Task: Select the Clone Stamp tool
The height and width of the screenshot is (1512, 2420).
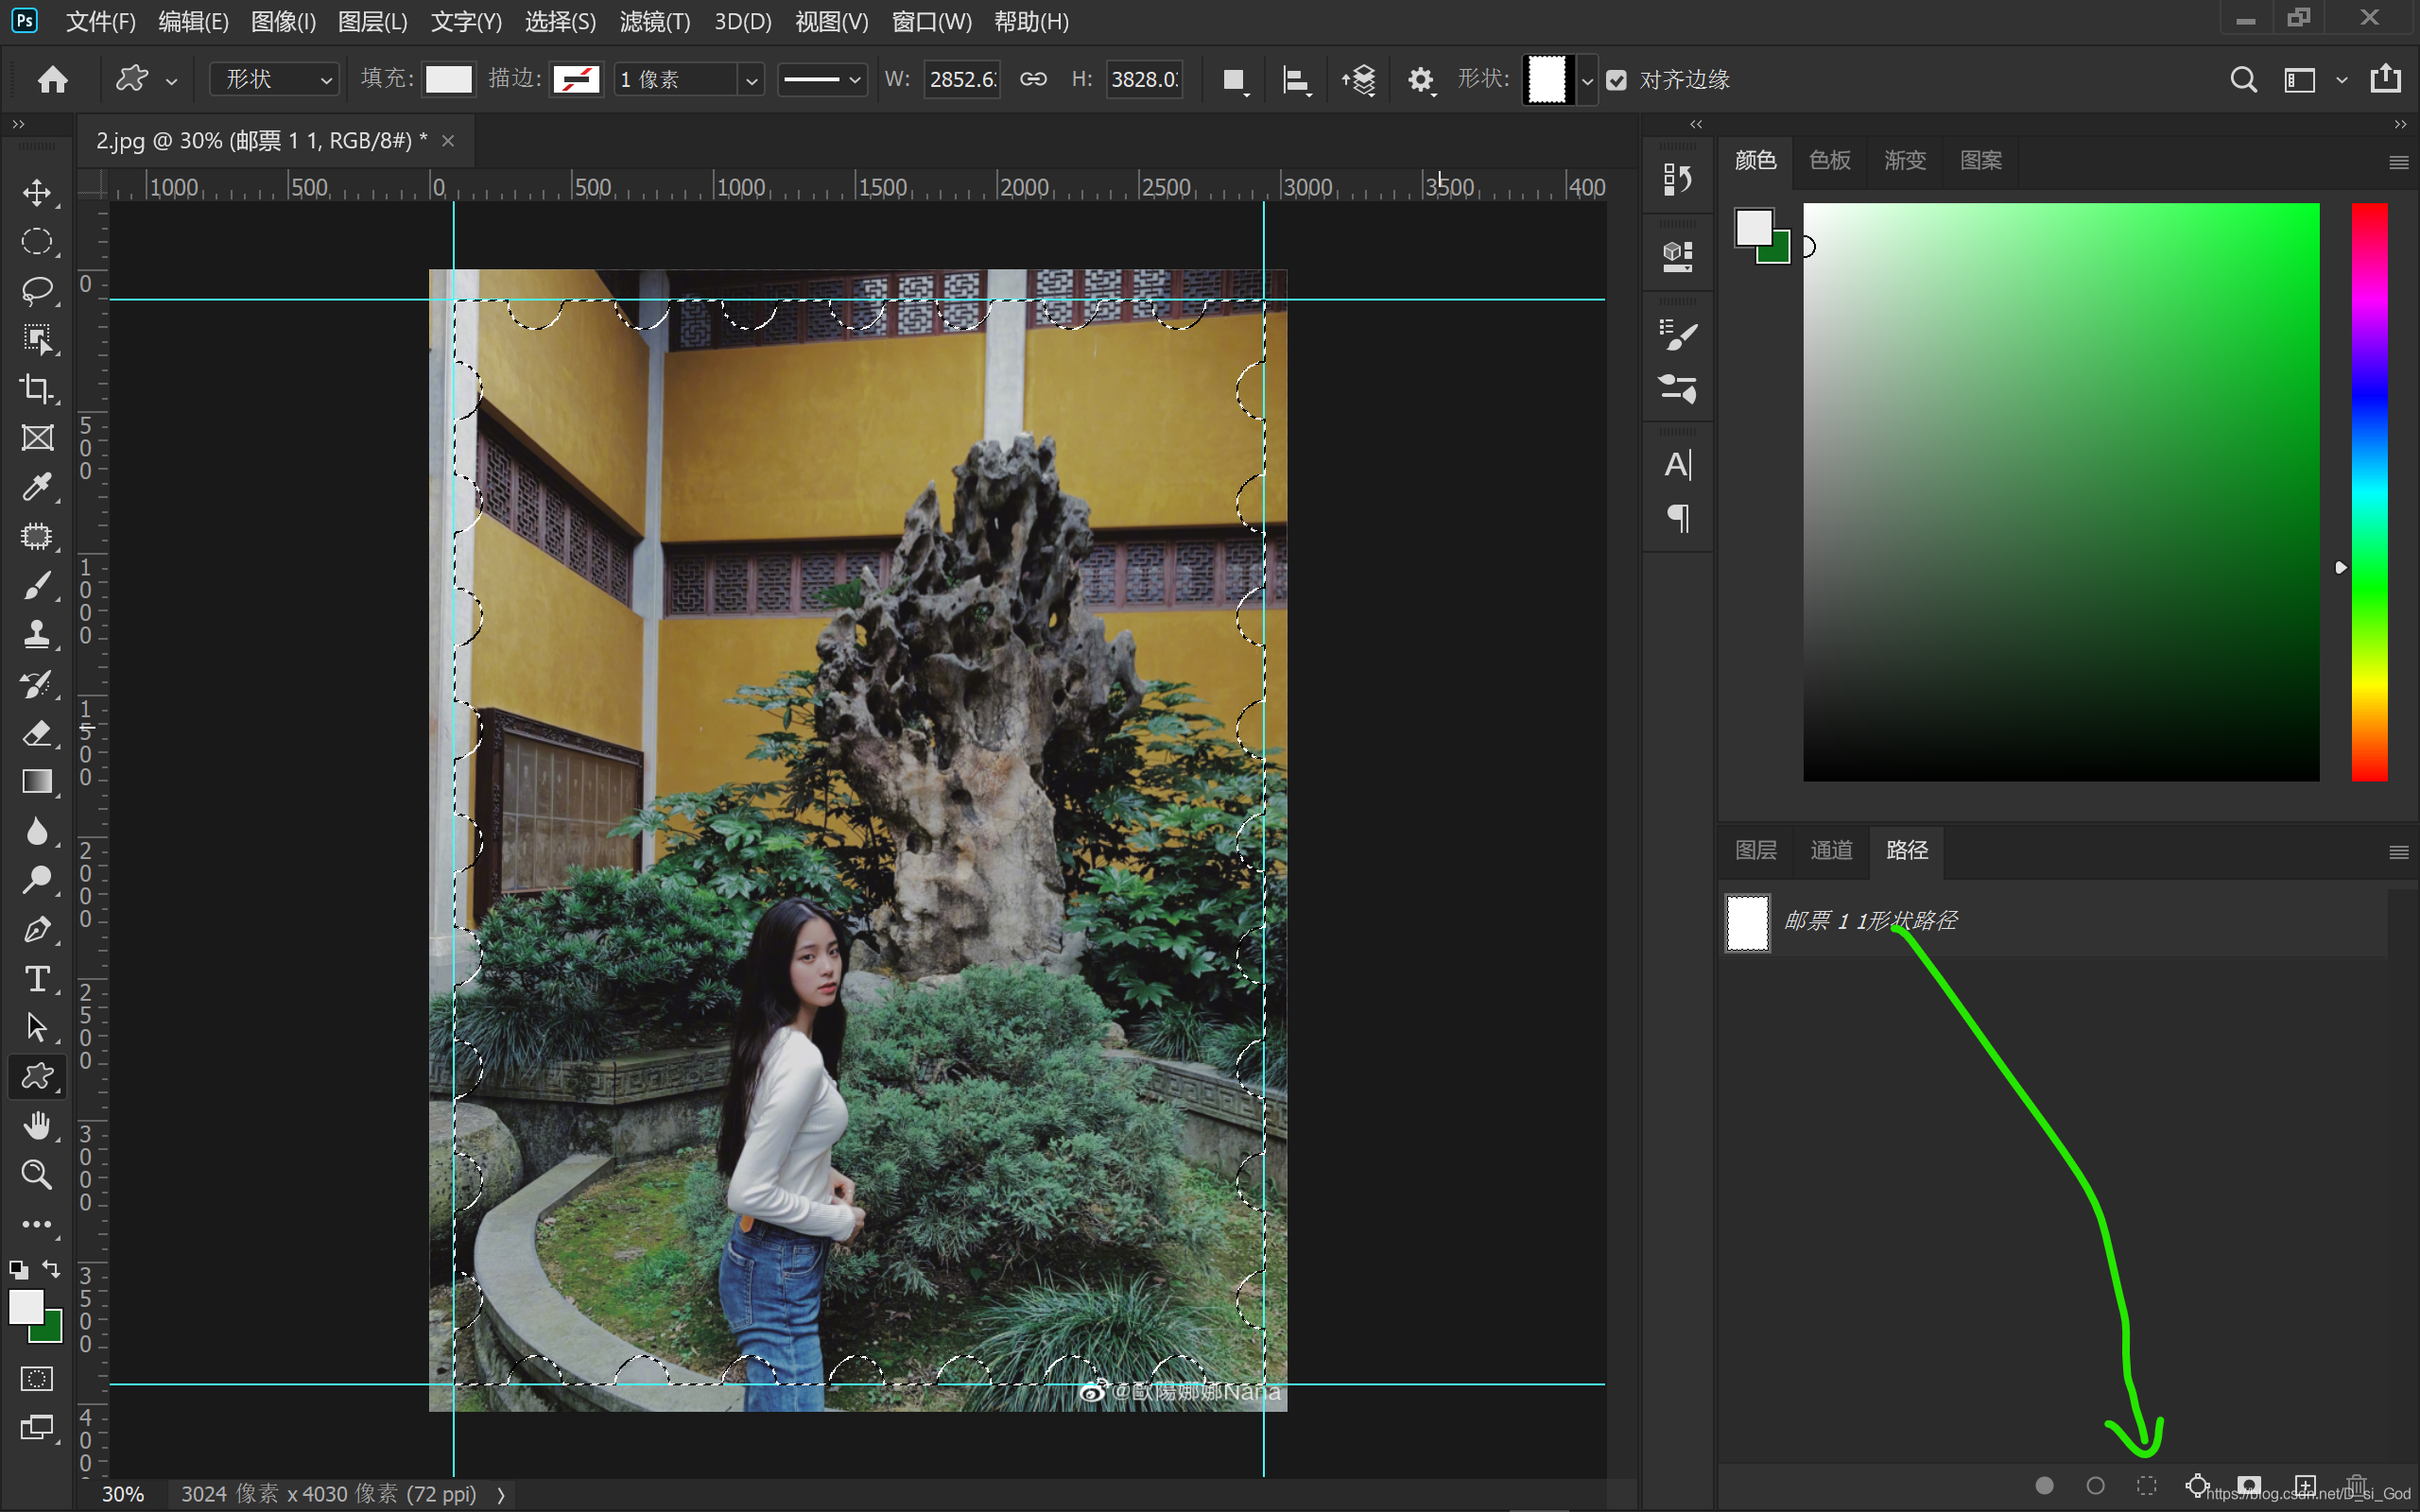Action: (x=37, y=634)
